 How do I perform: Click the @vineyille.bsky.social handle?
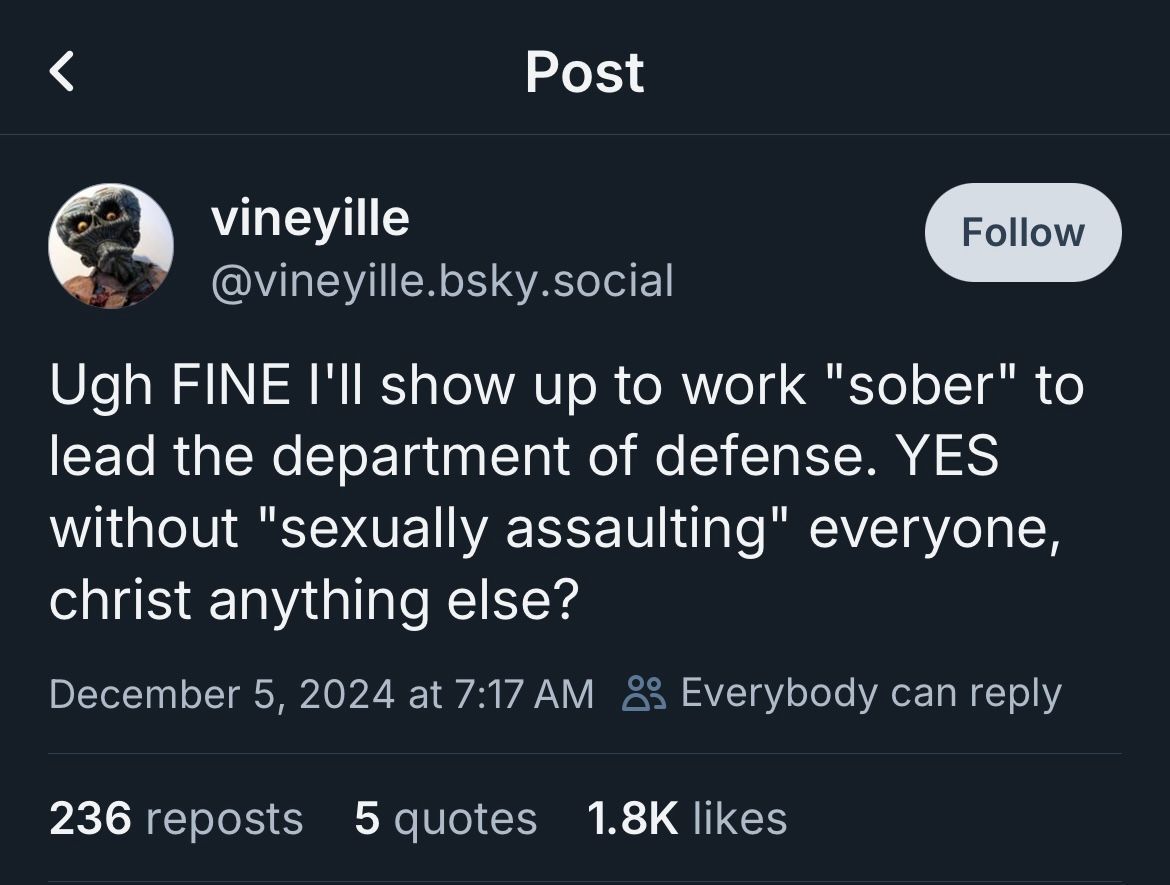[x=442, y=281]
